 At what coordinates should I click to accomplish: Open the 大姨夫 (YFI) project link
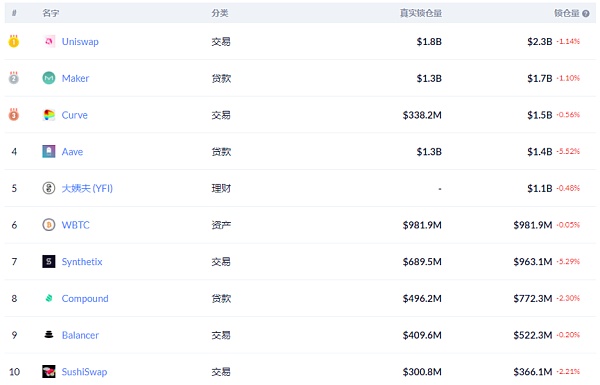coord(87,188)
